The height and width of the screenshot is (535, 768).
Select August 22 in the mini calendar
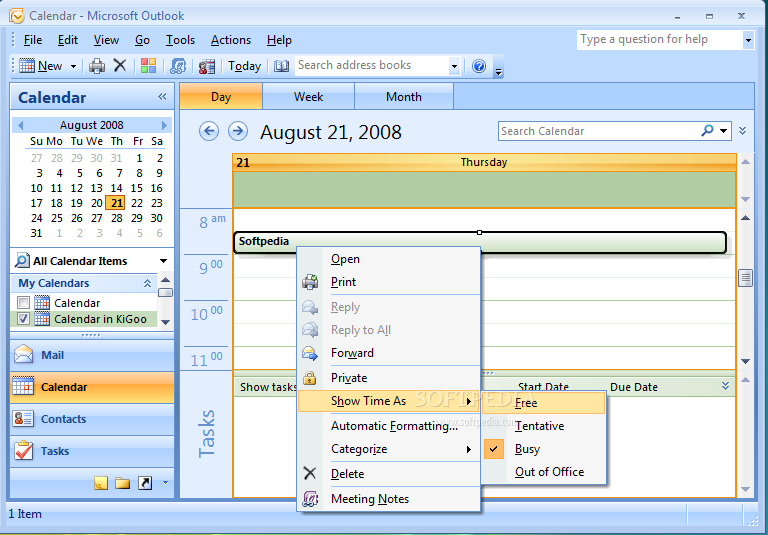coord(137,203)
